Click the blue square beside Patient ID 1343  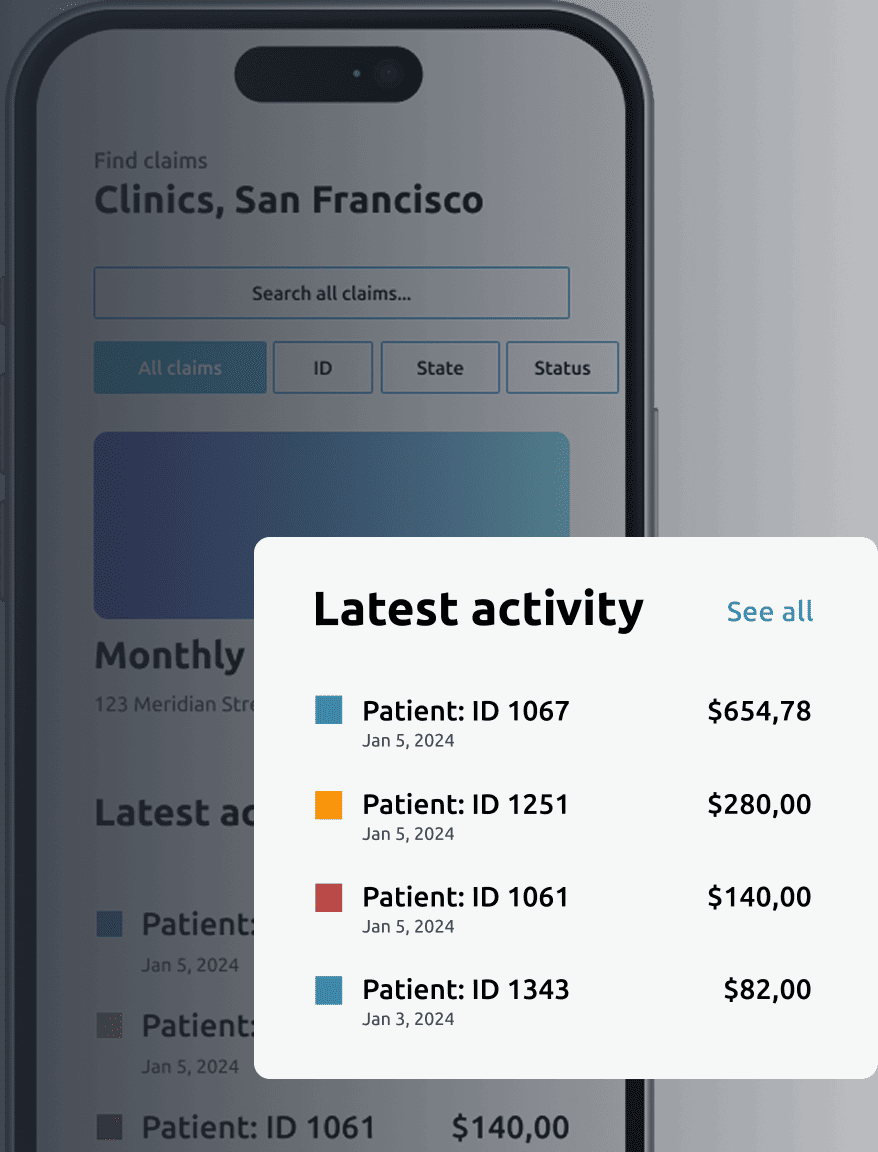[328, 990]
